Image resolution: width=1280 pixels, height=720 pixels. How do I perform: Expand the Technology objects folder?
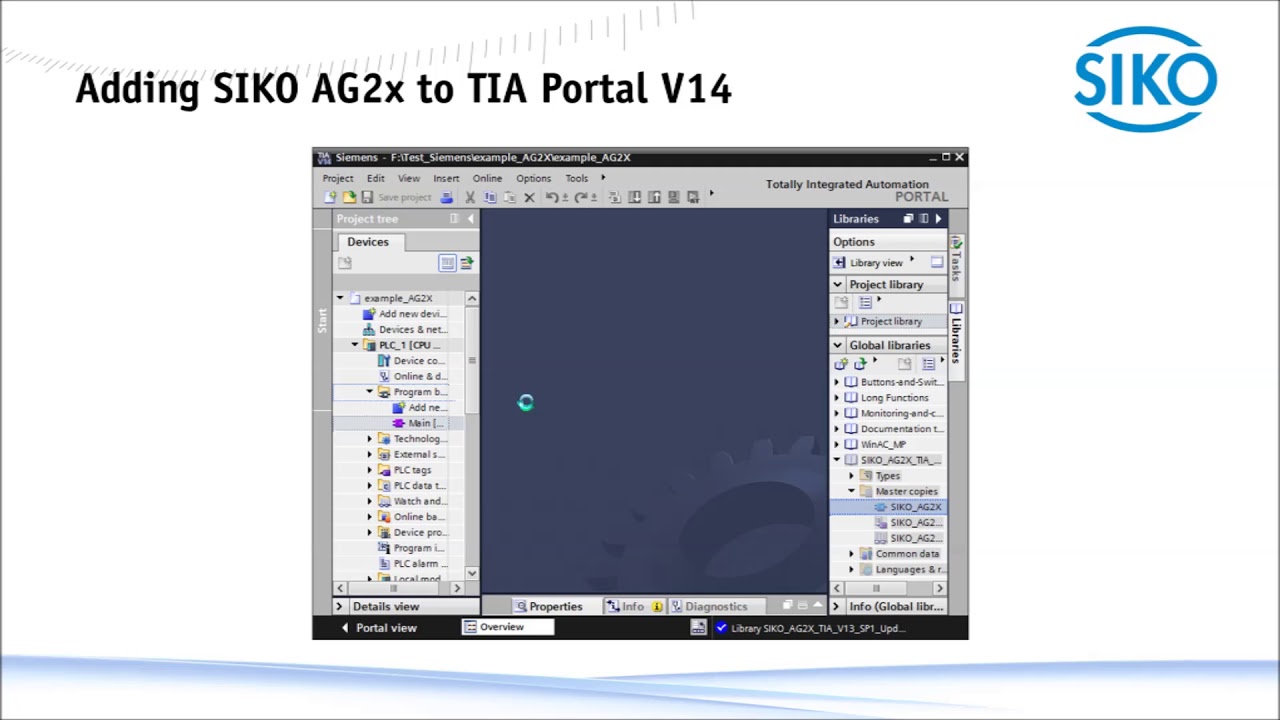(x=370, y=438)
